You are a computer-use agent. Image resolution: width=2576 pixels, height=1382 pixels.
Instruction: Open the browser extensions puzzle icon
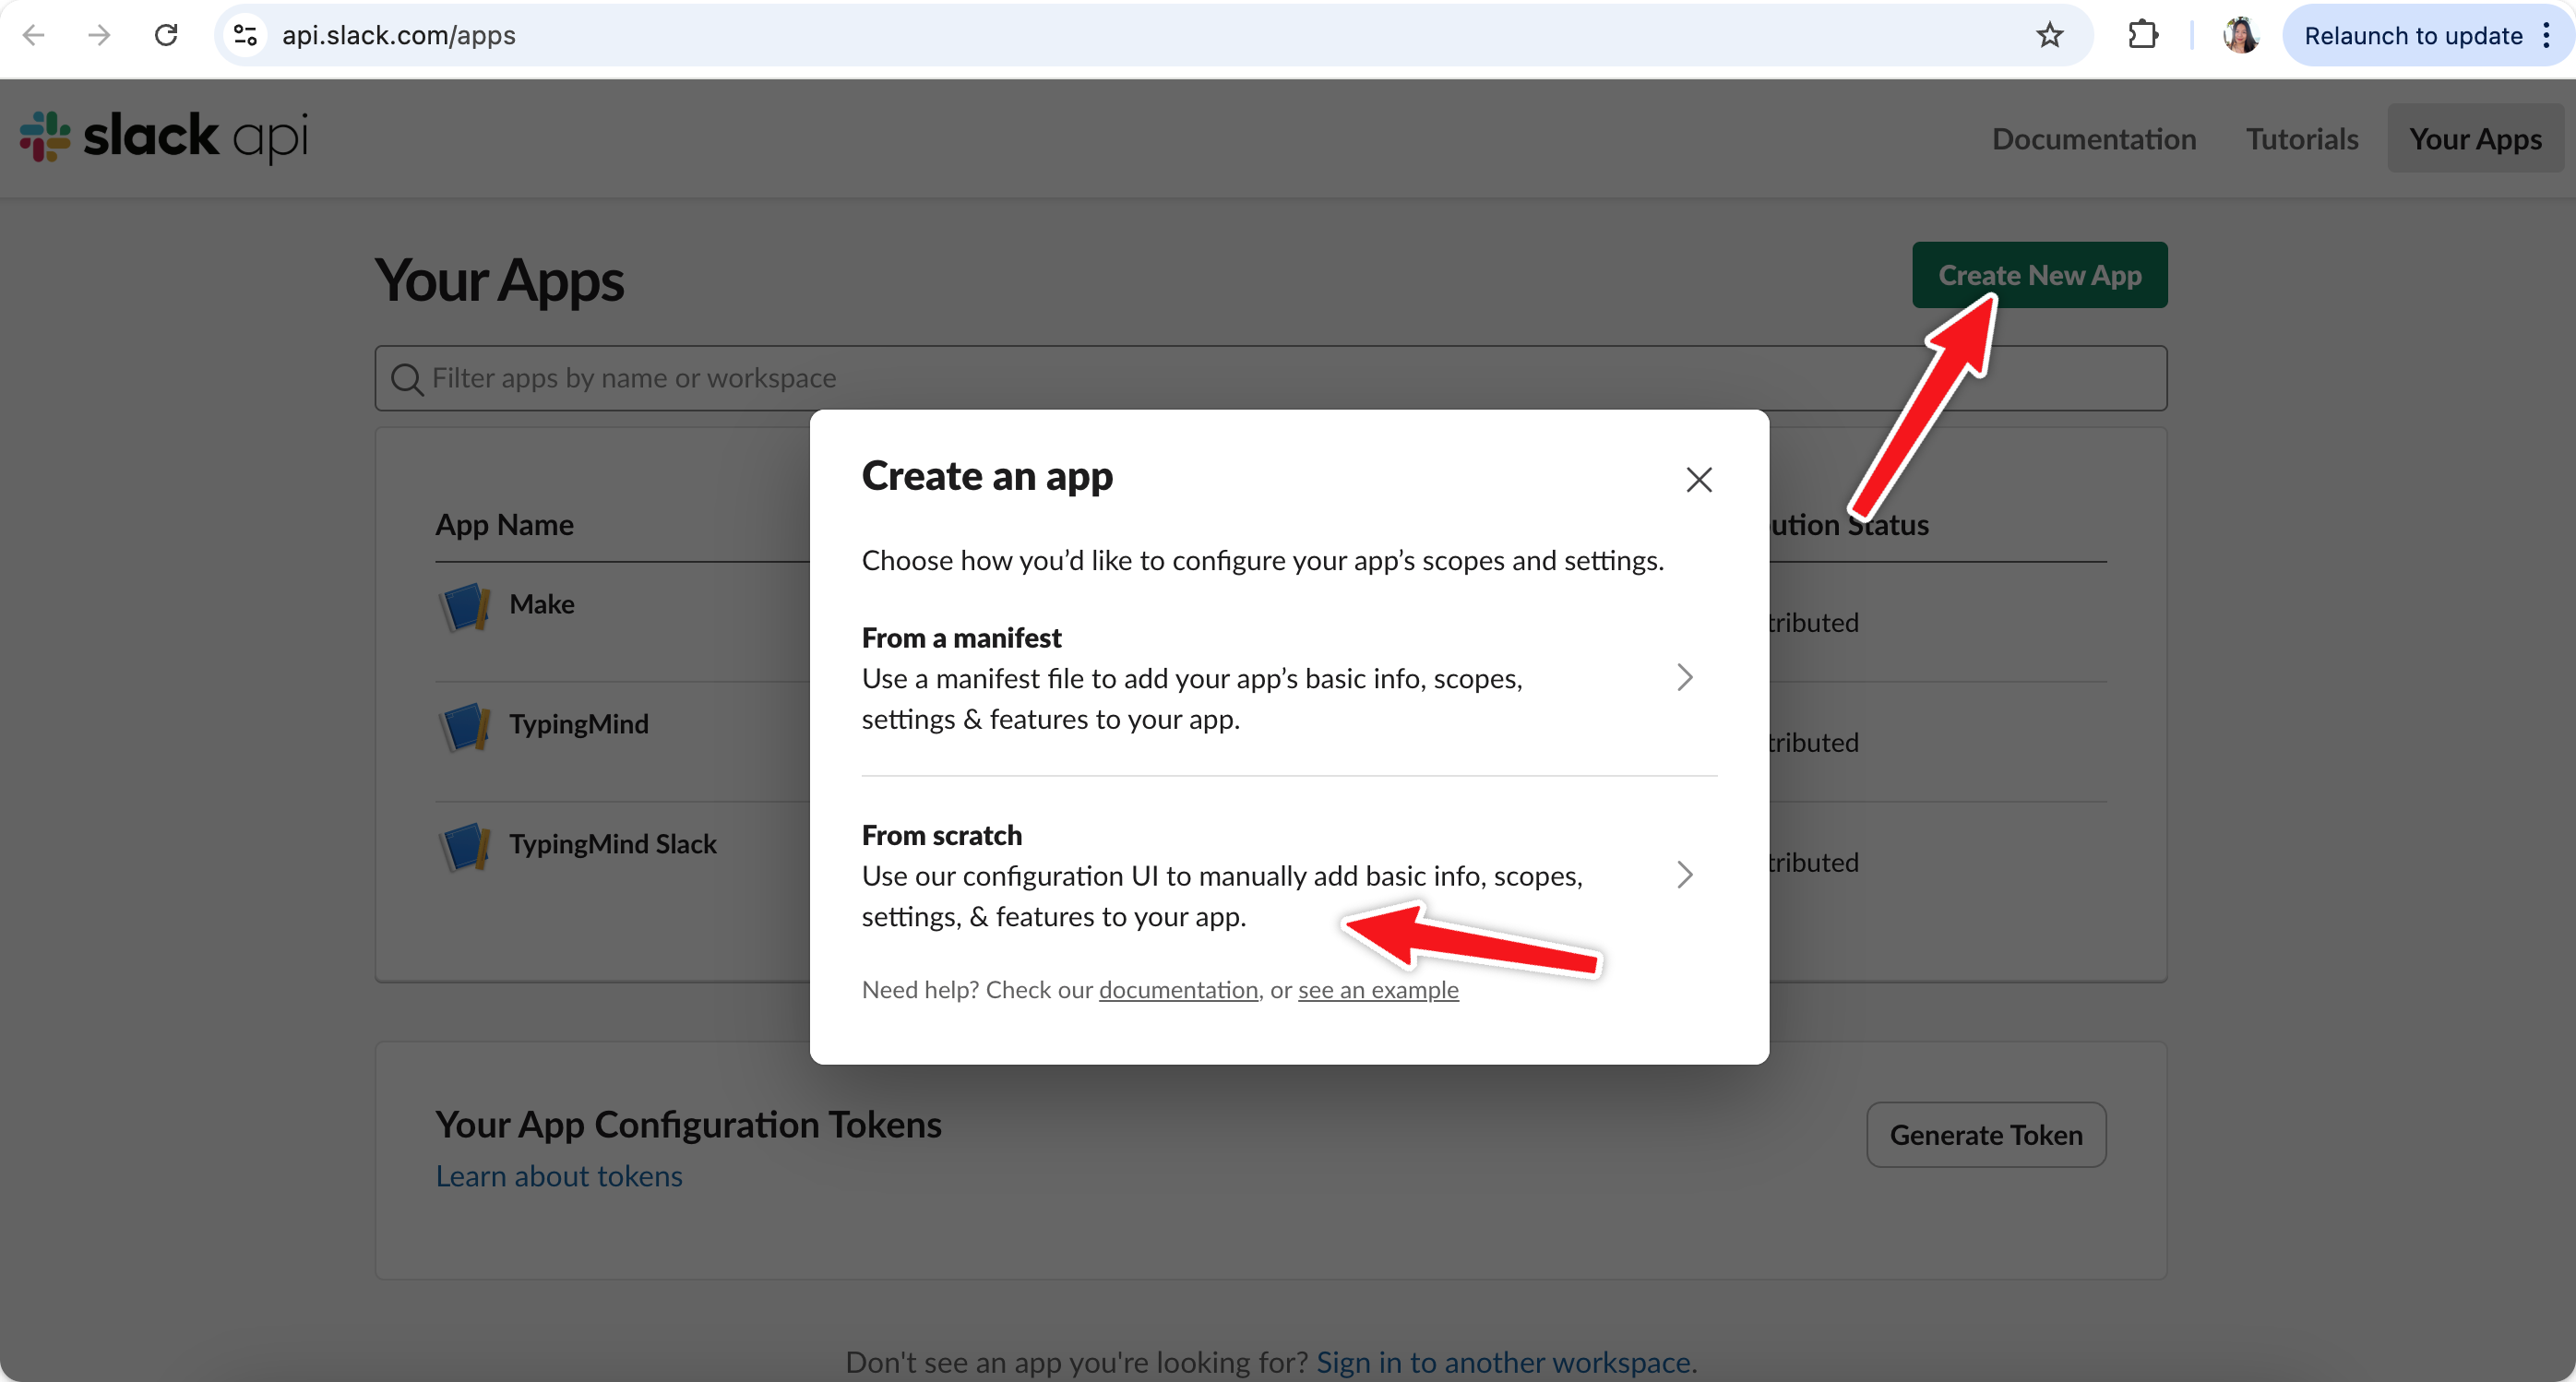(x=2142, y=36)
